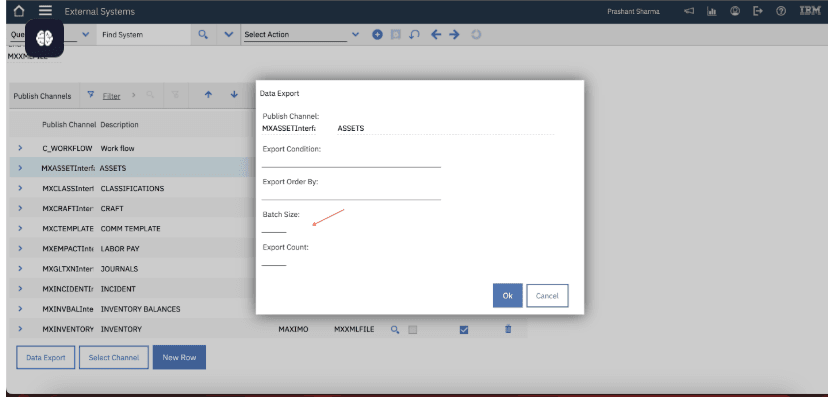This screenshot has height=398, width=828.
Task: Click the clear filter funnel icon
Action: pyautogui.click(x=175, y=95)
